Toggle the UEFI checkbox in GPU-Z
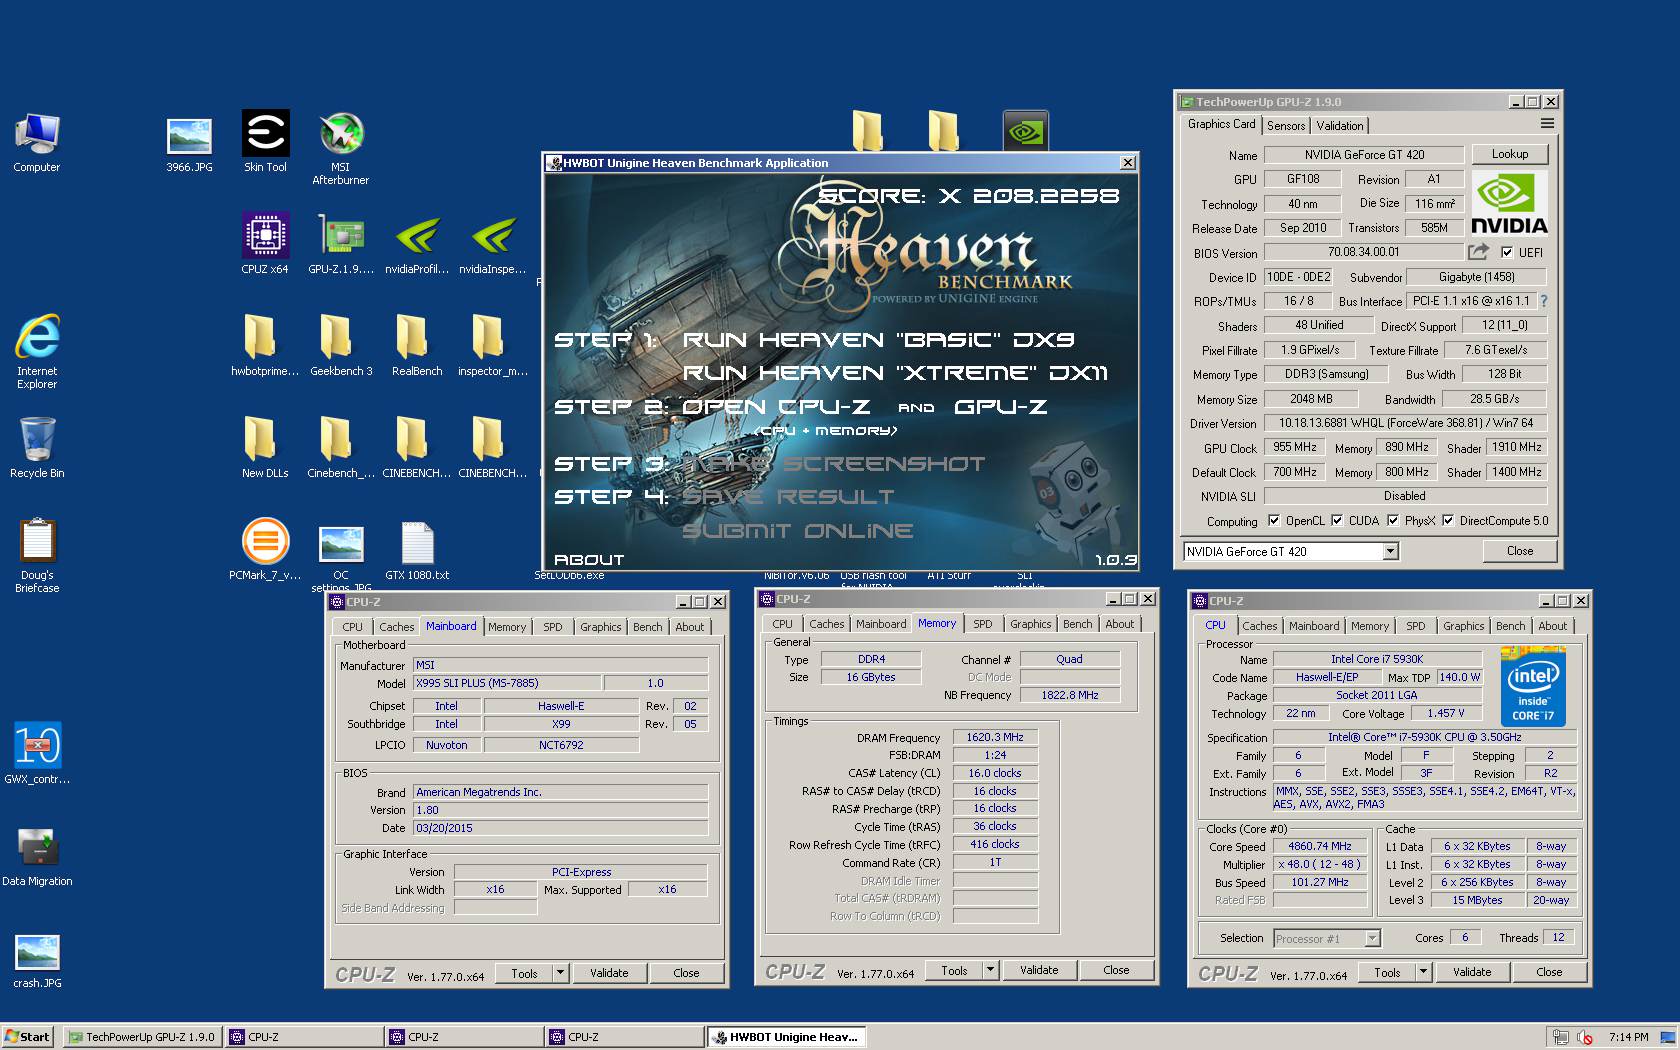The width and height of the screenshot is (1680, 1050). (1507, 253)
